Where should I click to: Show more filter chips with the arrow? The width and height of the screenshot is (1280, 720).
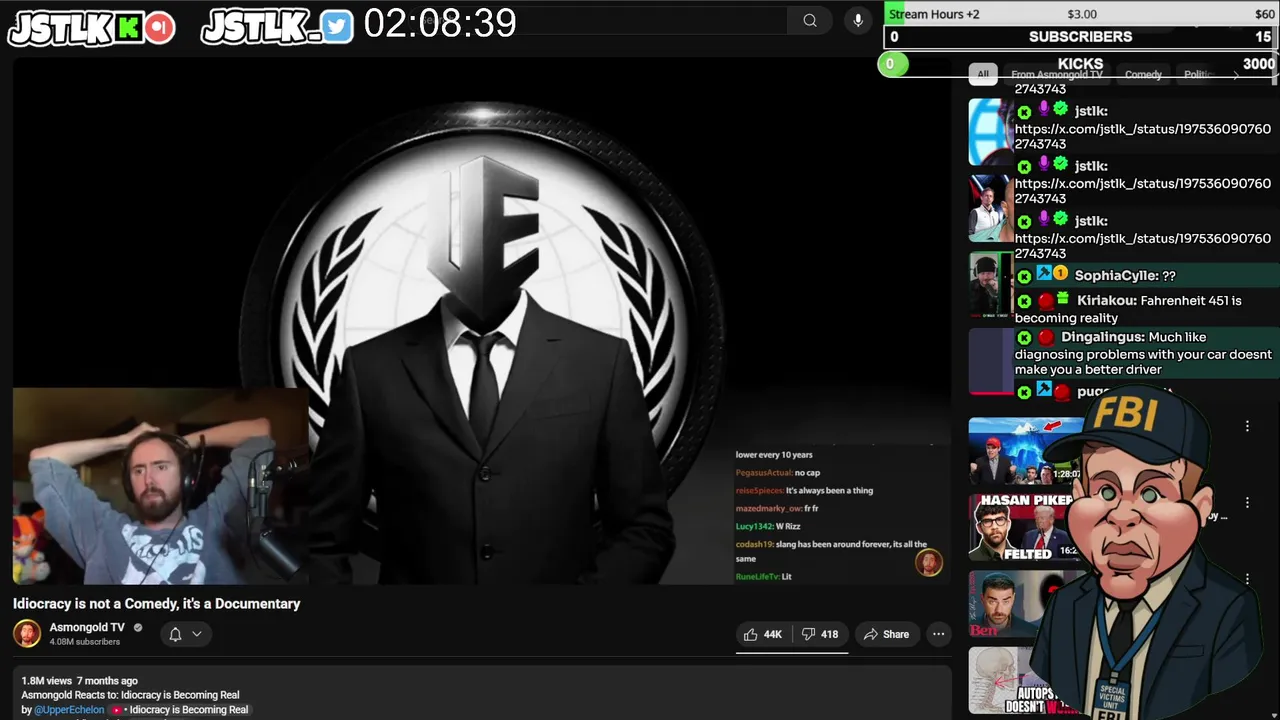tap(1236, 75)
